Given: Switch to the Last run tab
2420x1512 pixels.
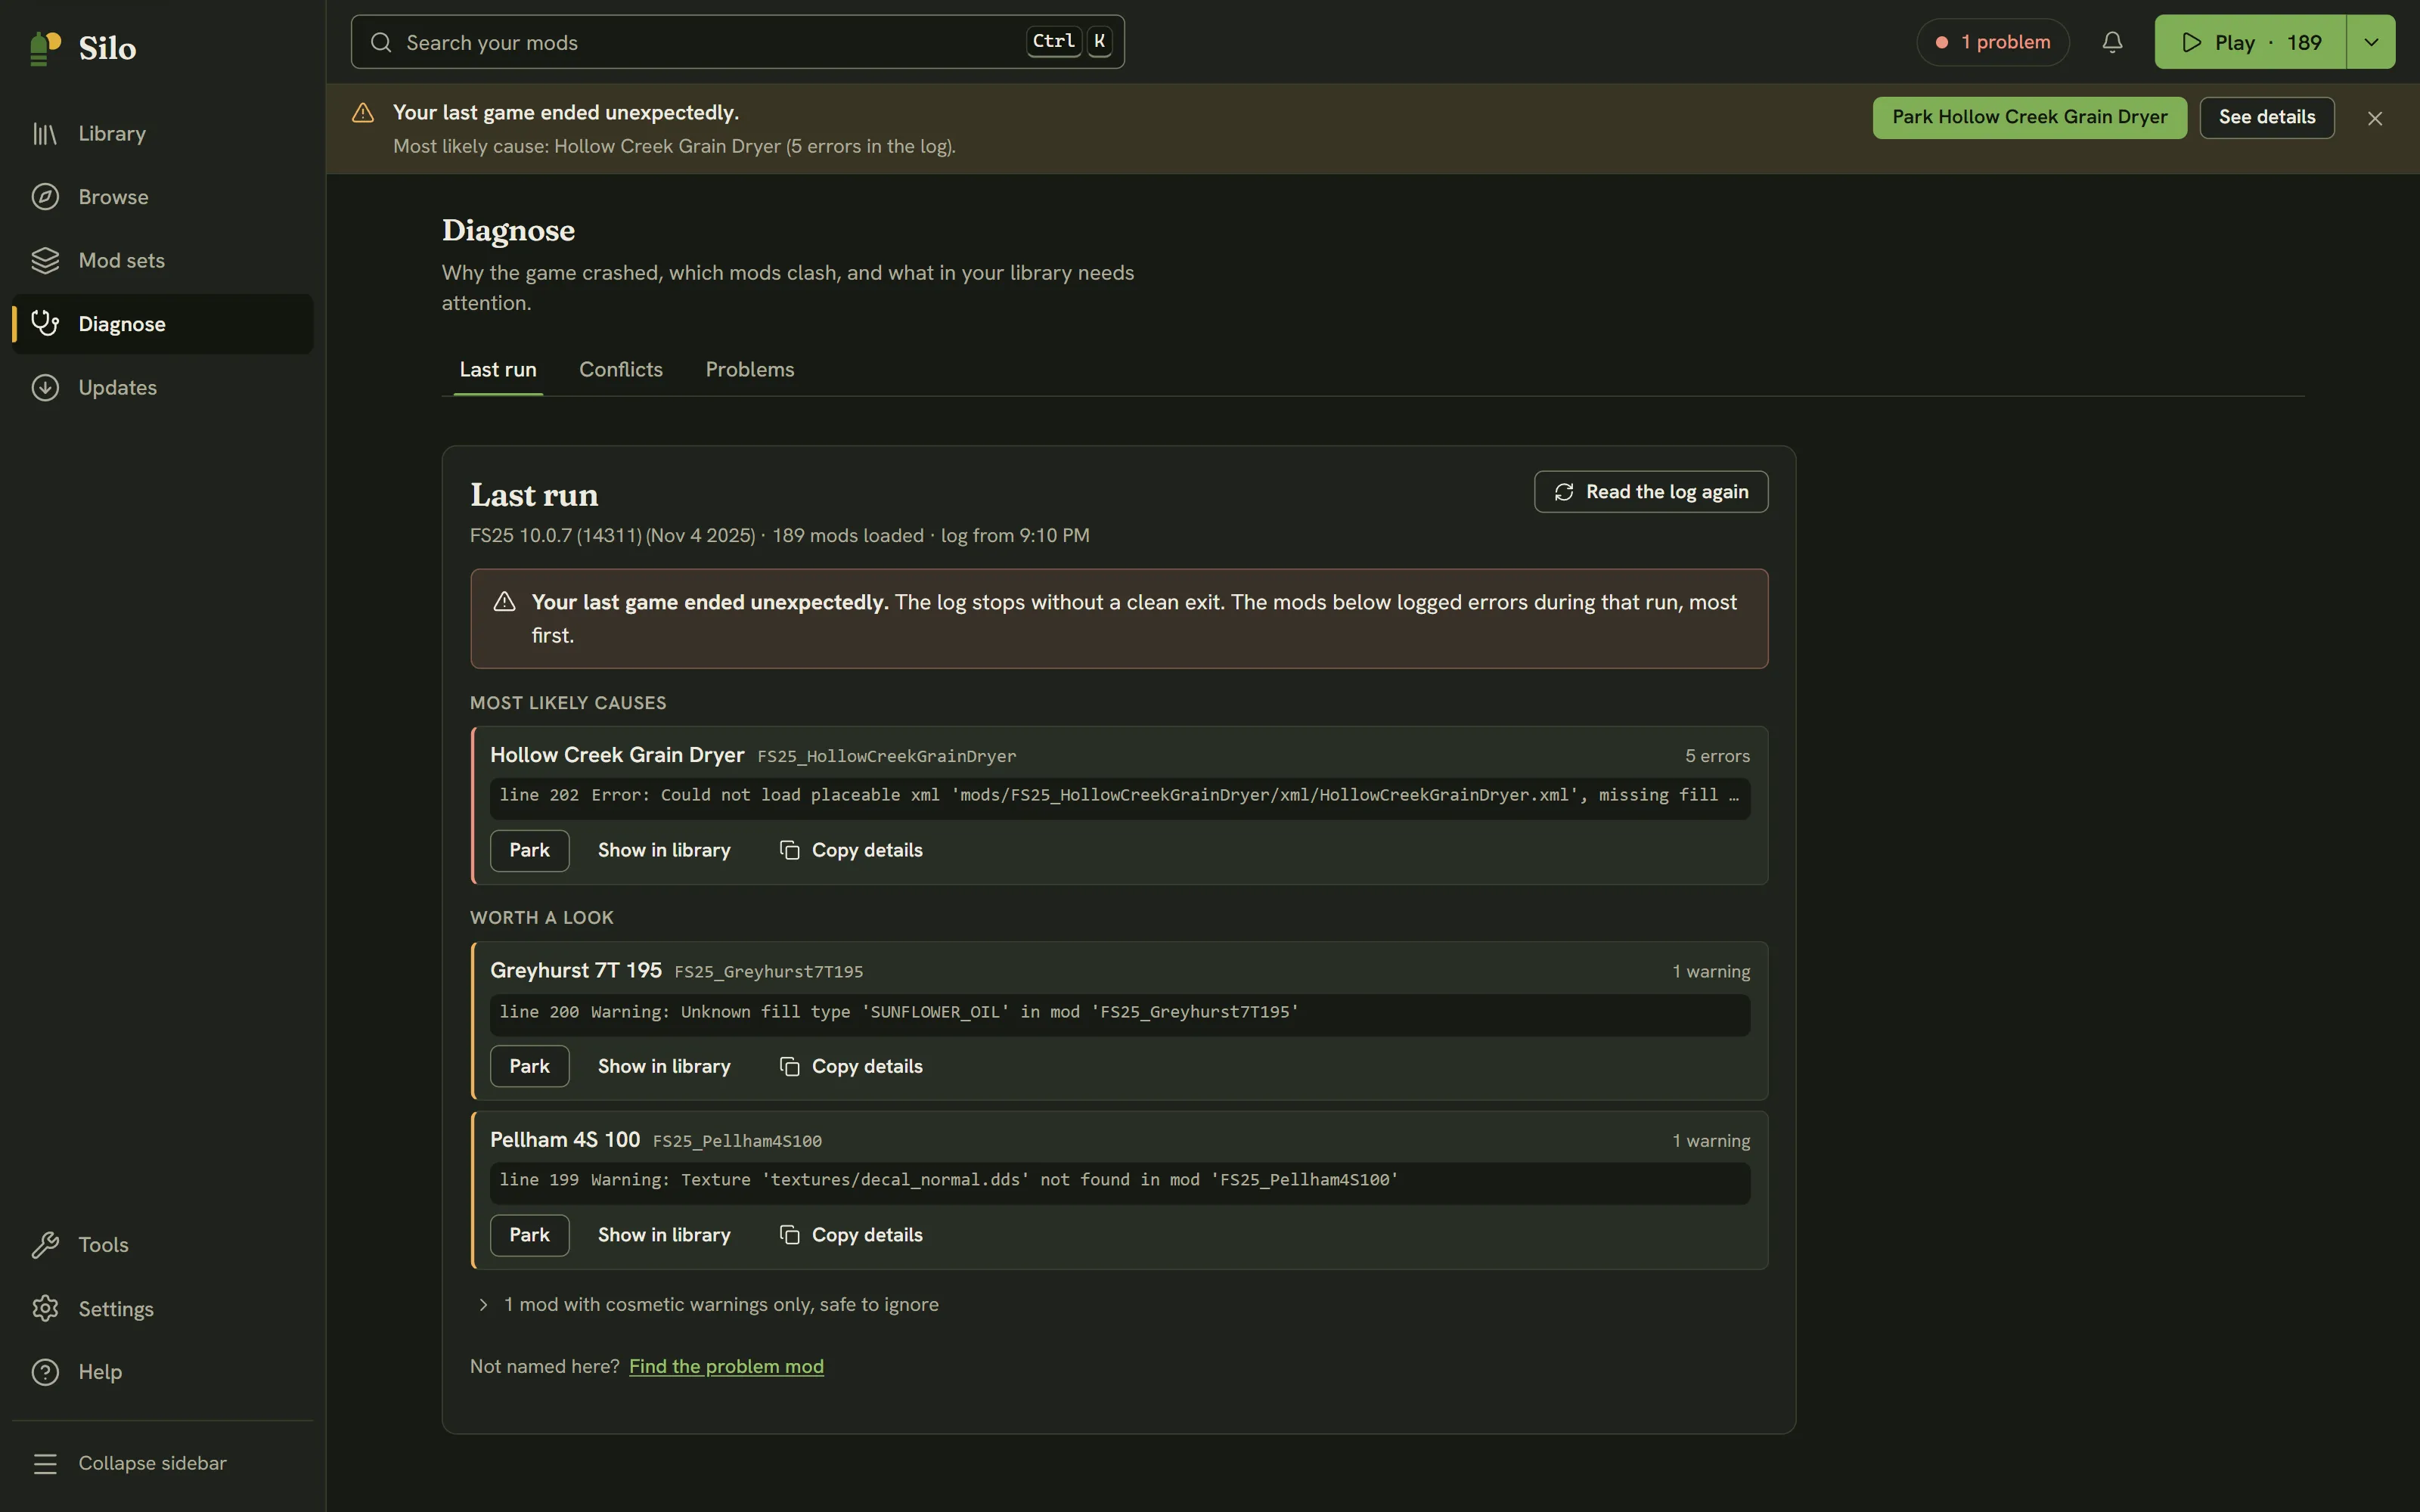Looking at the screenshot, I should pos(498,369).
